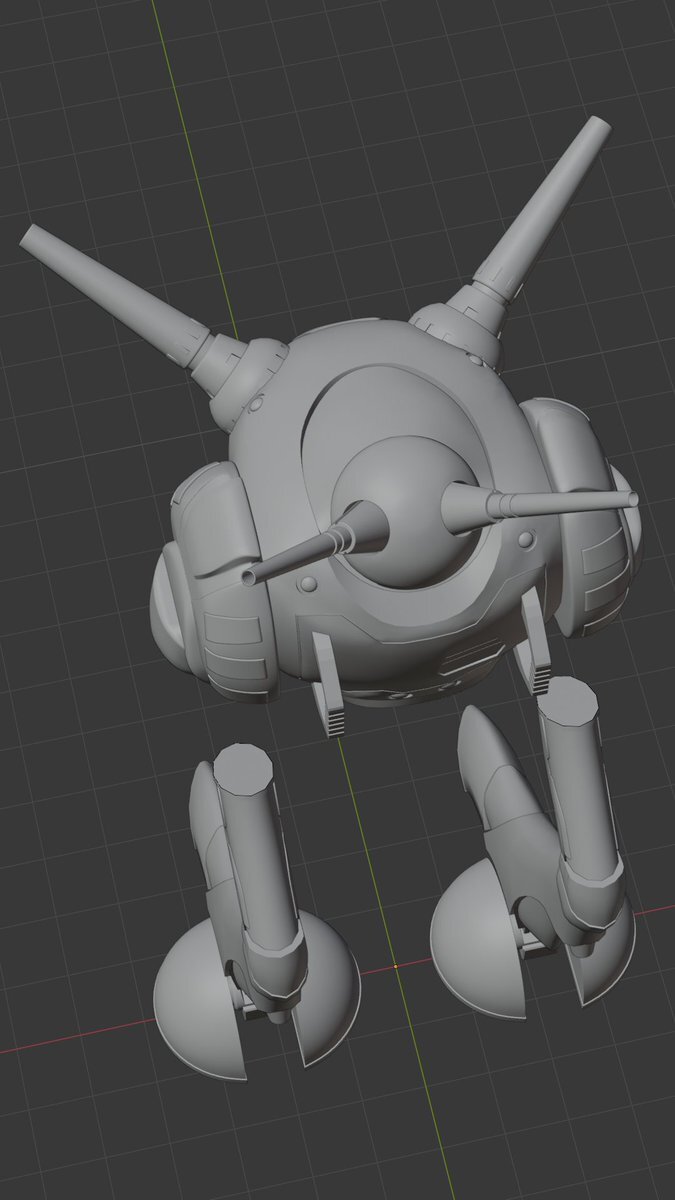
Task: Click the origin point where the axes cross
Action: [x=396, y=966]
